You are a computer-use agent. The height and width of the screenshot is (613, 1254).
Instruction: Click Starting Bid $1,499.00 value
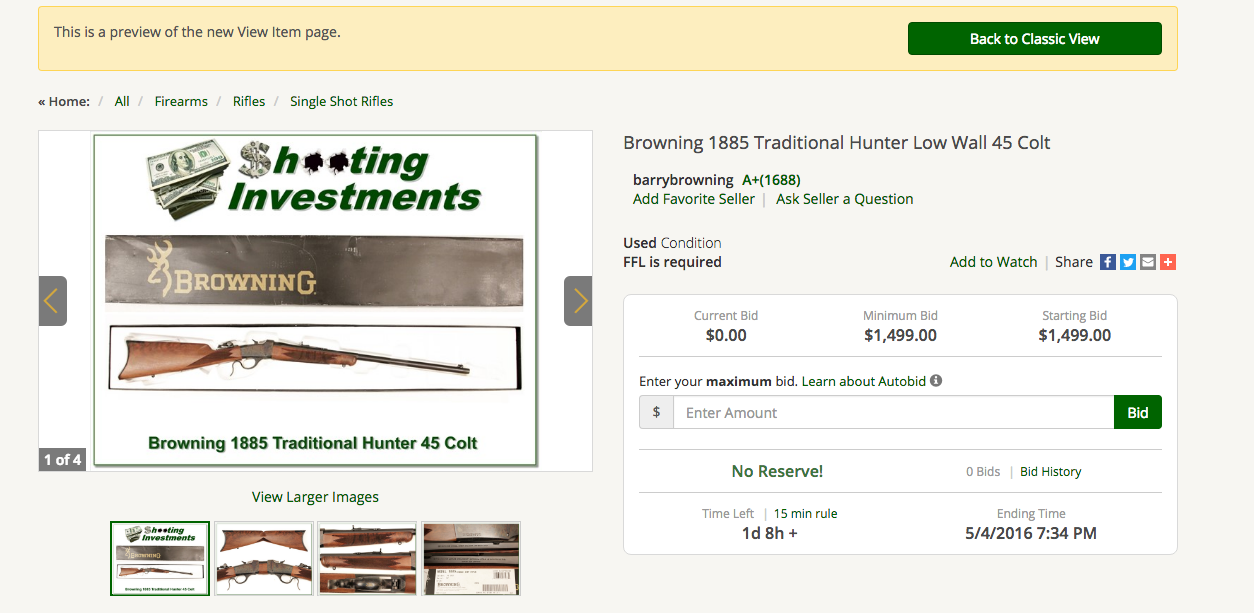pos(1075,335)
